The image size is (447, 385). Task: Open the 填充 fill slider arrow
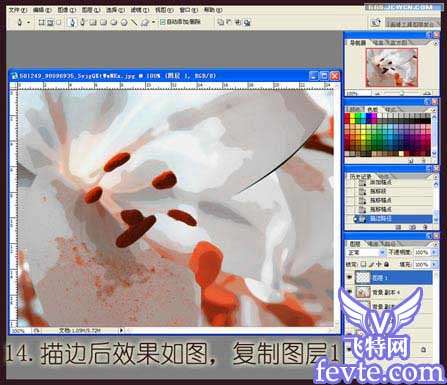tap(434, 264)
